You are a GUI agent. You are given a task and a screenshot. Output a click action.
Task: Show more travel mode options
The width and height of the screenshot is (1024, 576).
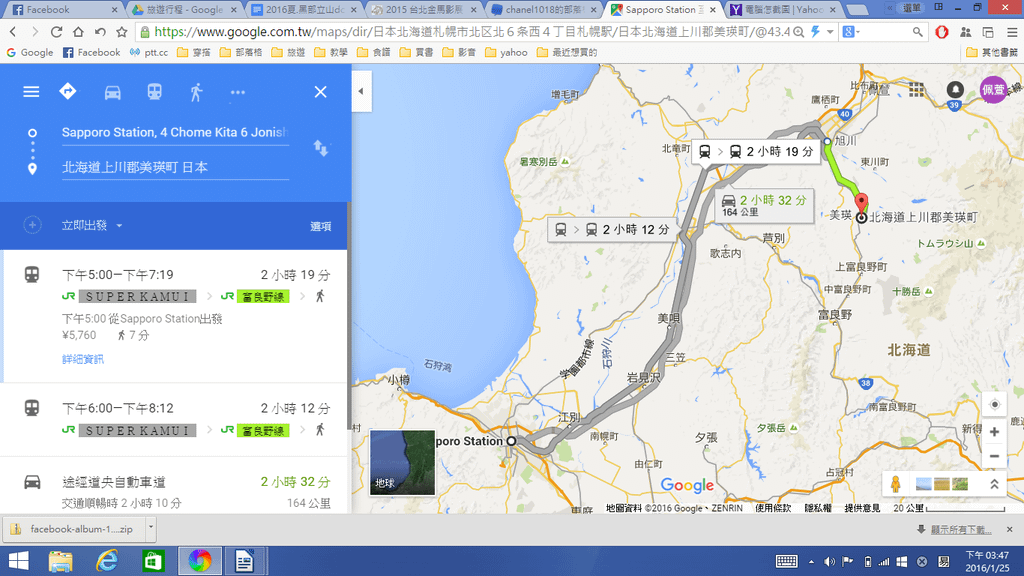coord(238,93)
